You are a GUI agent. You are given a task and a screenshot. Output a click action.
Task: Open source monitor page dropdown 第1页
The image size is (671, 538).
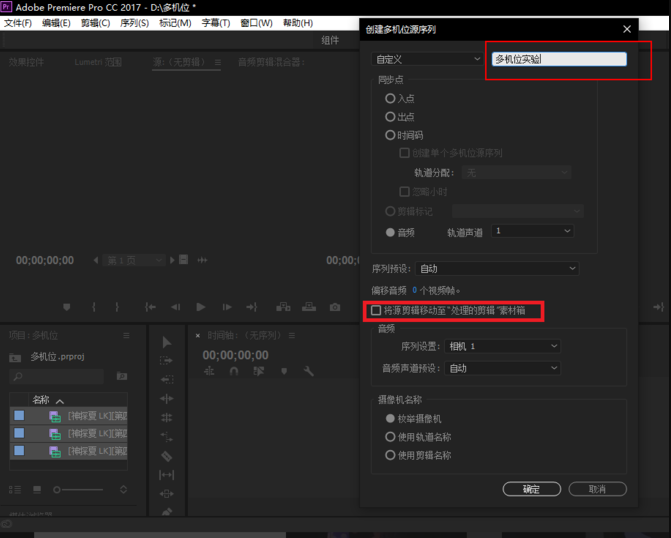click(x=134, y=260)
